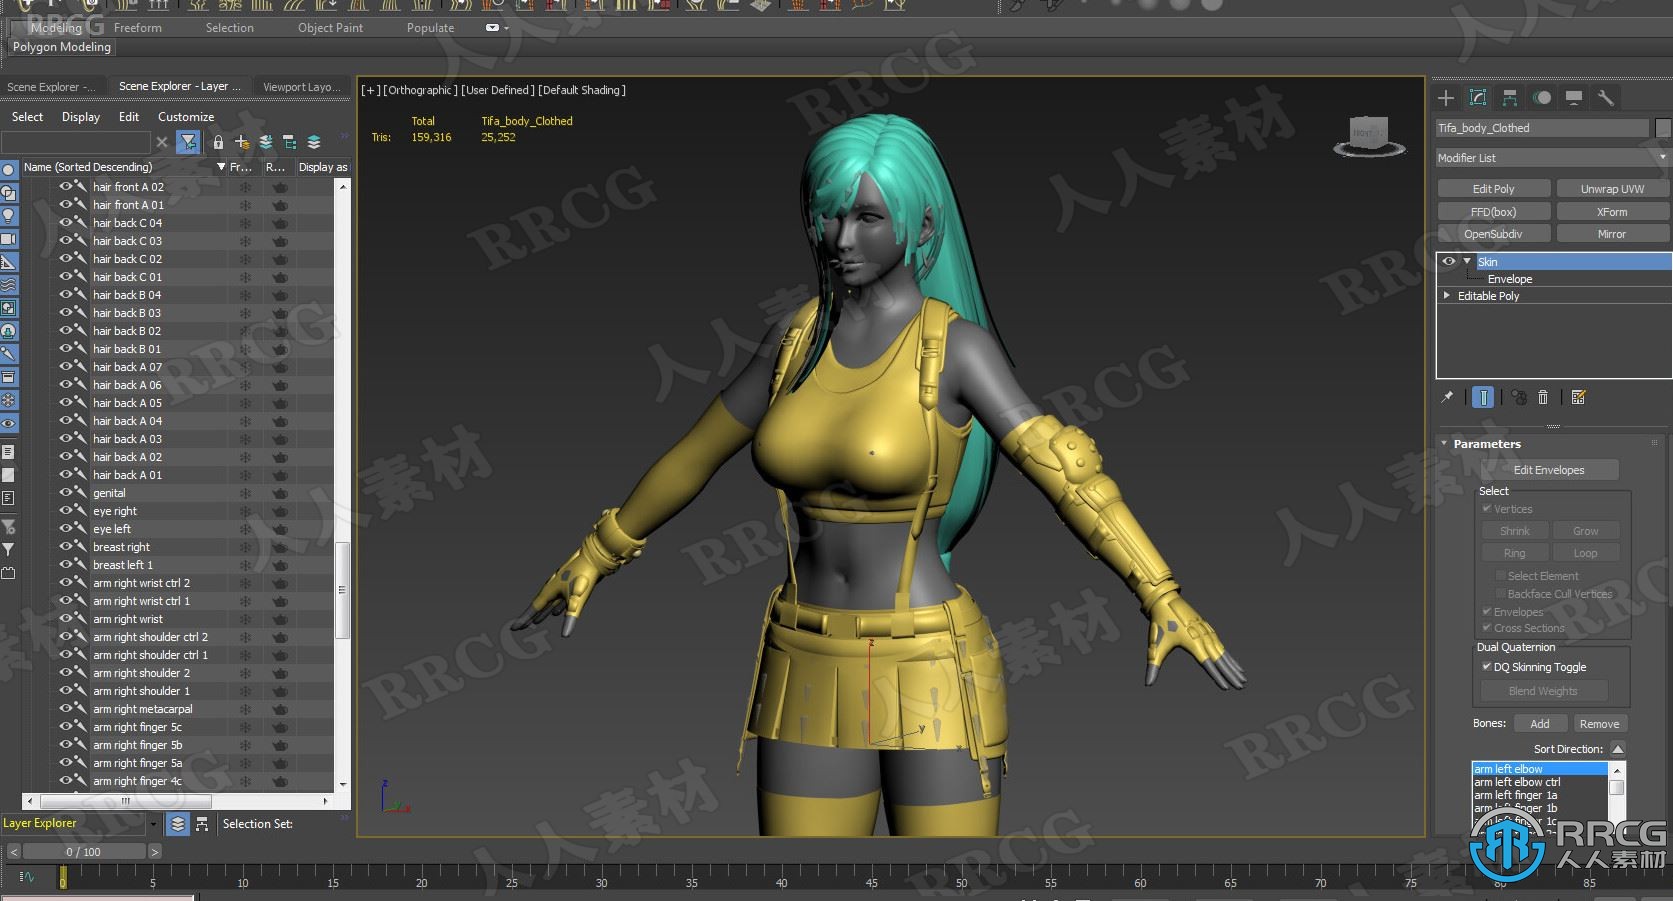Open the Modifier List dropdown
The width and height of the screenshot is (1673, 901).
pos(1662,157)
